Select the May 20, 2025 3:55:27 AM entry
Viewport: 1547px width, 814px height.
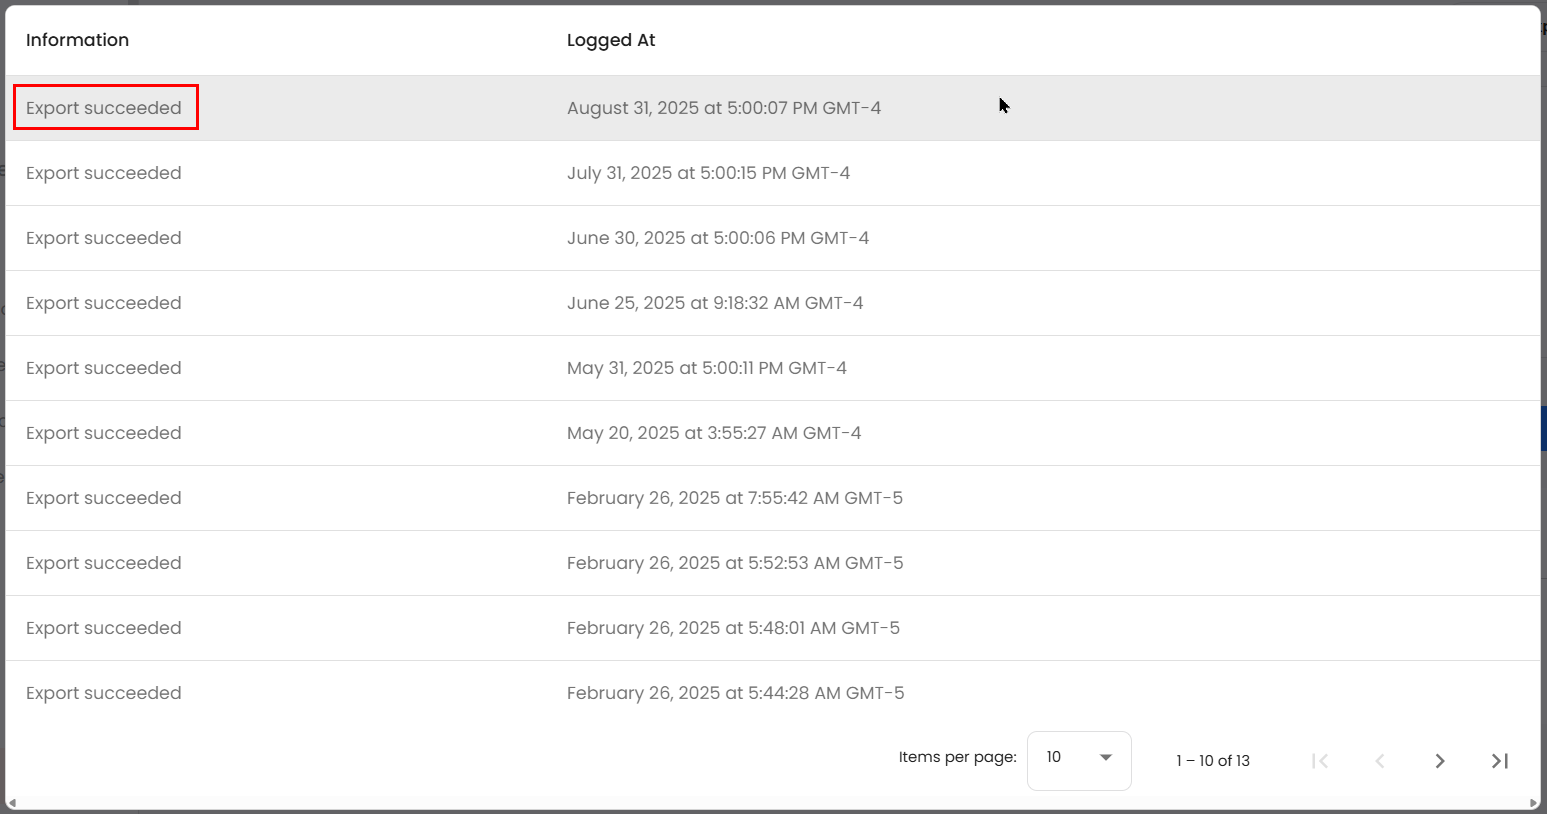tap(713, 433)
